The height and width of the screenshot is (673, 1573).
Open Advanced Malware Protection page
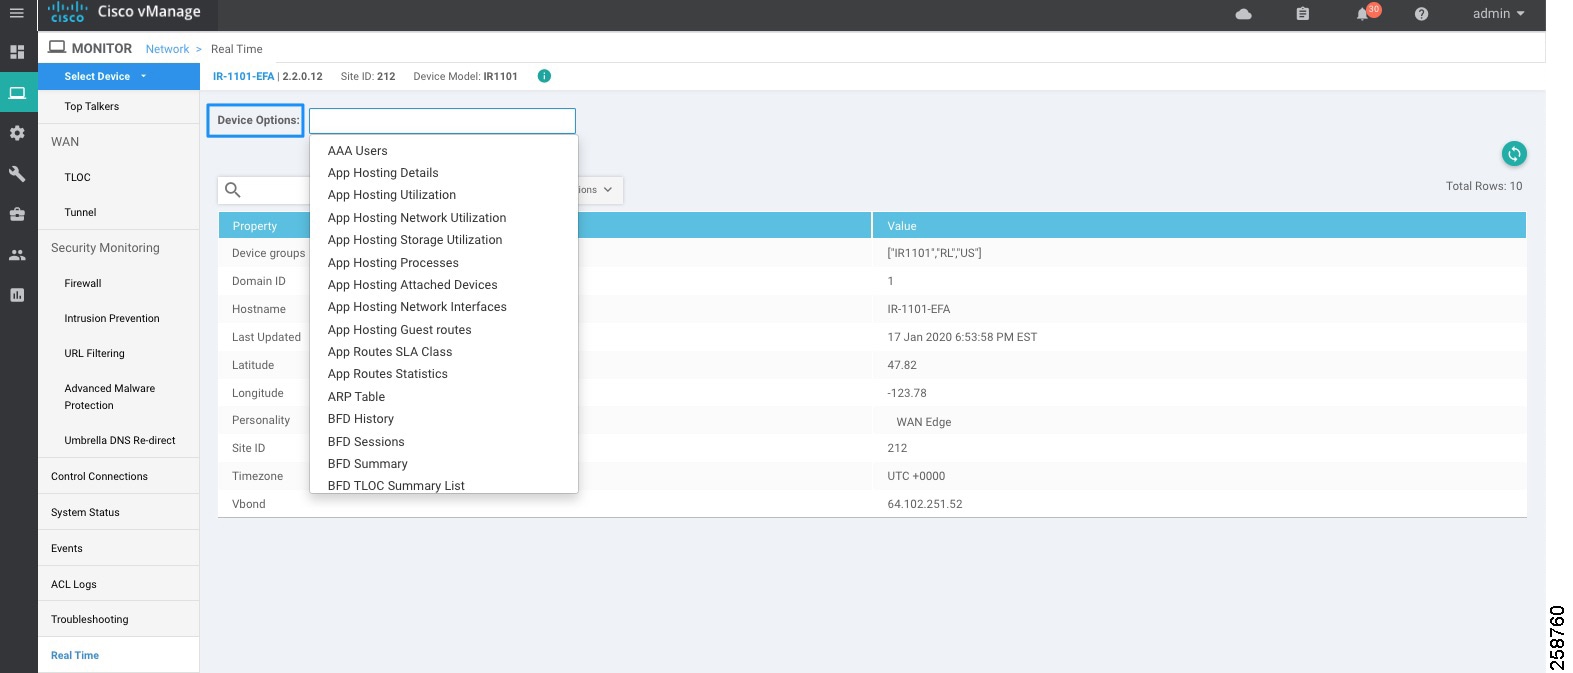[x=110, y=397]
